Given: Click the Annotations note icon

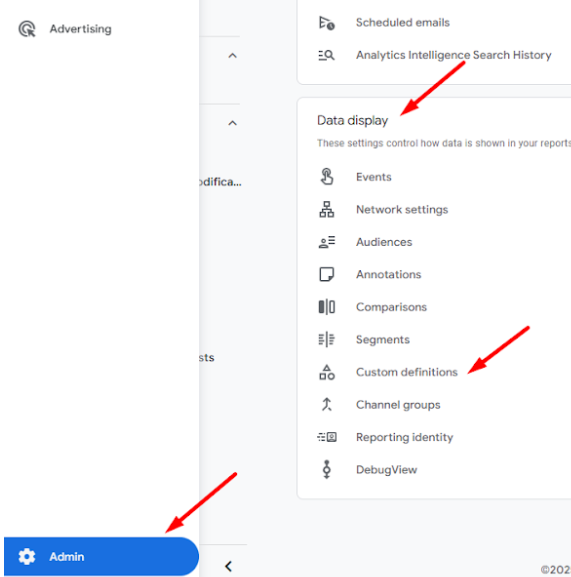Looking at the screenshot, I should [327, 274].
